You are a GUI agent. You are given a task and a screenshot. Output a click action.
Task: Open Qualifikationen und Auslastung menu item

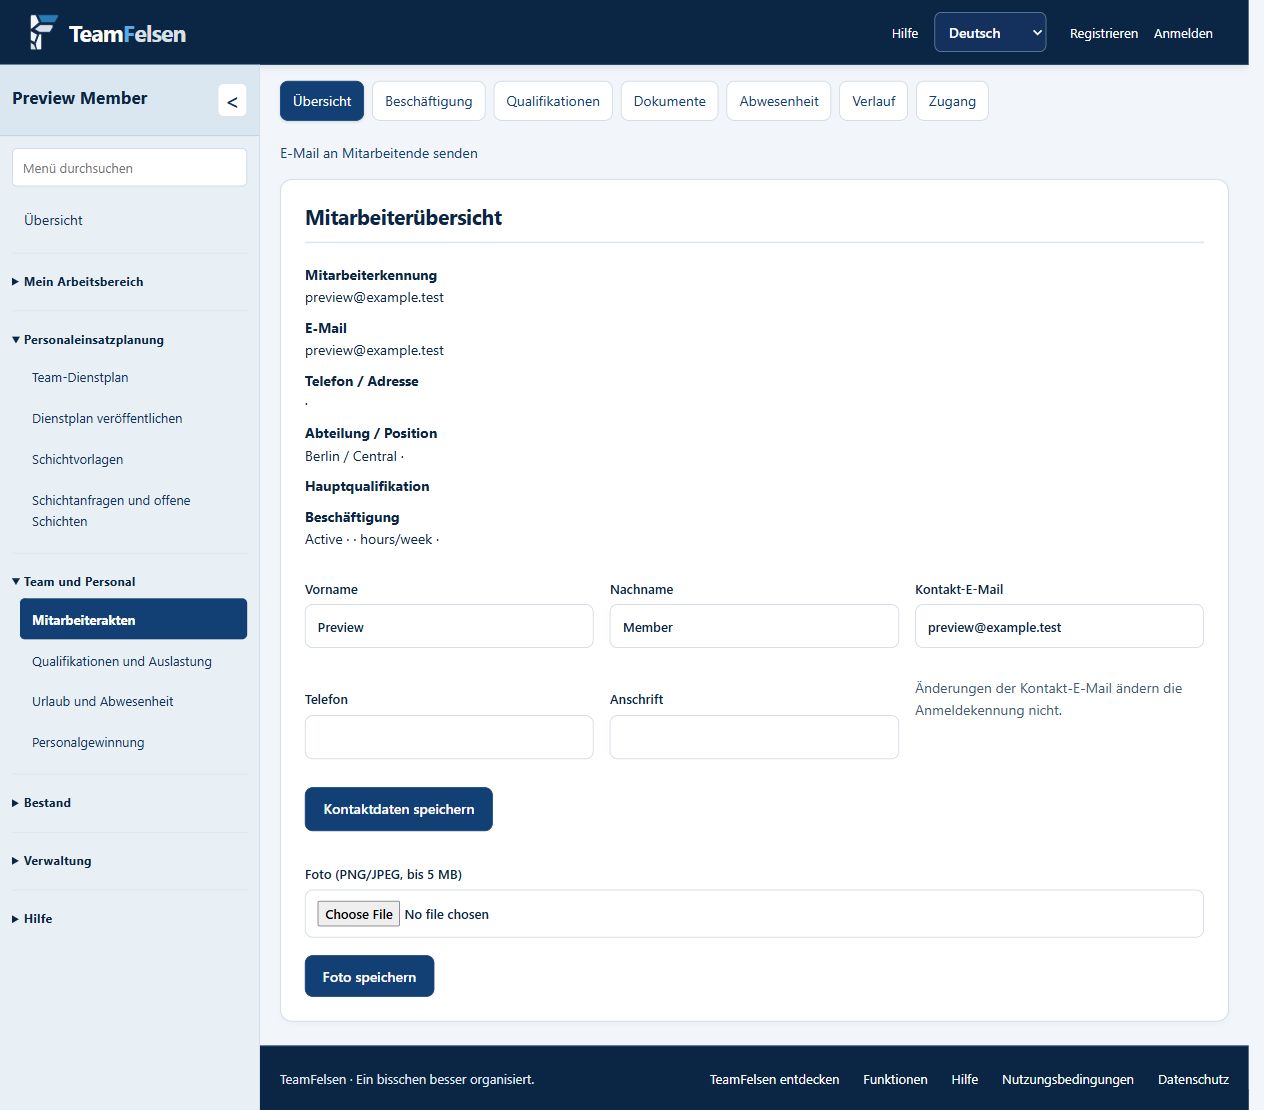(x=122, y=662)
